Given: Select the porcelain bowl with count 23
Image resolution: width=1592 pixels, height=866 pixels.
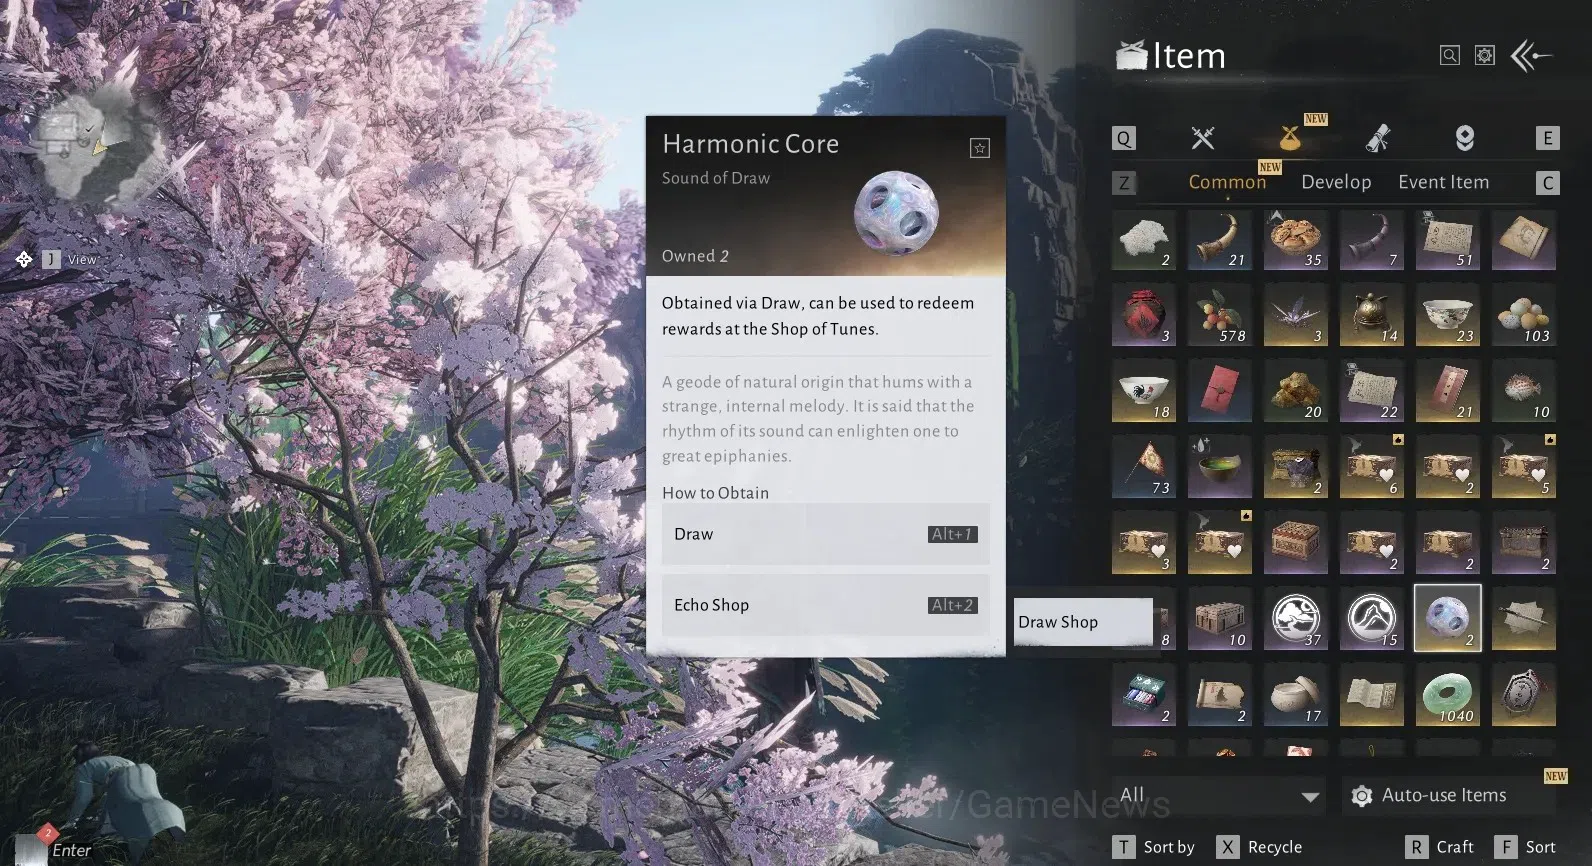Looking at the screenshot, I should [1448, 315].
